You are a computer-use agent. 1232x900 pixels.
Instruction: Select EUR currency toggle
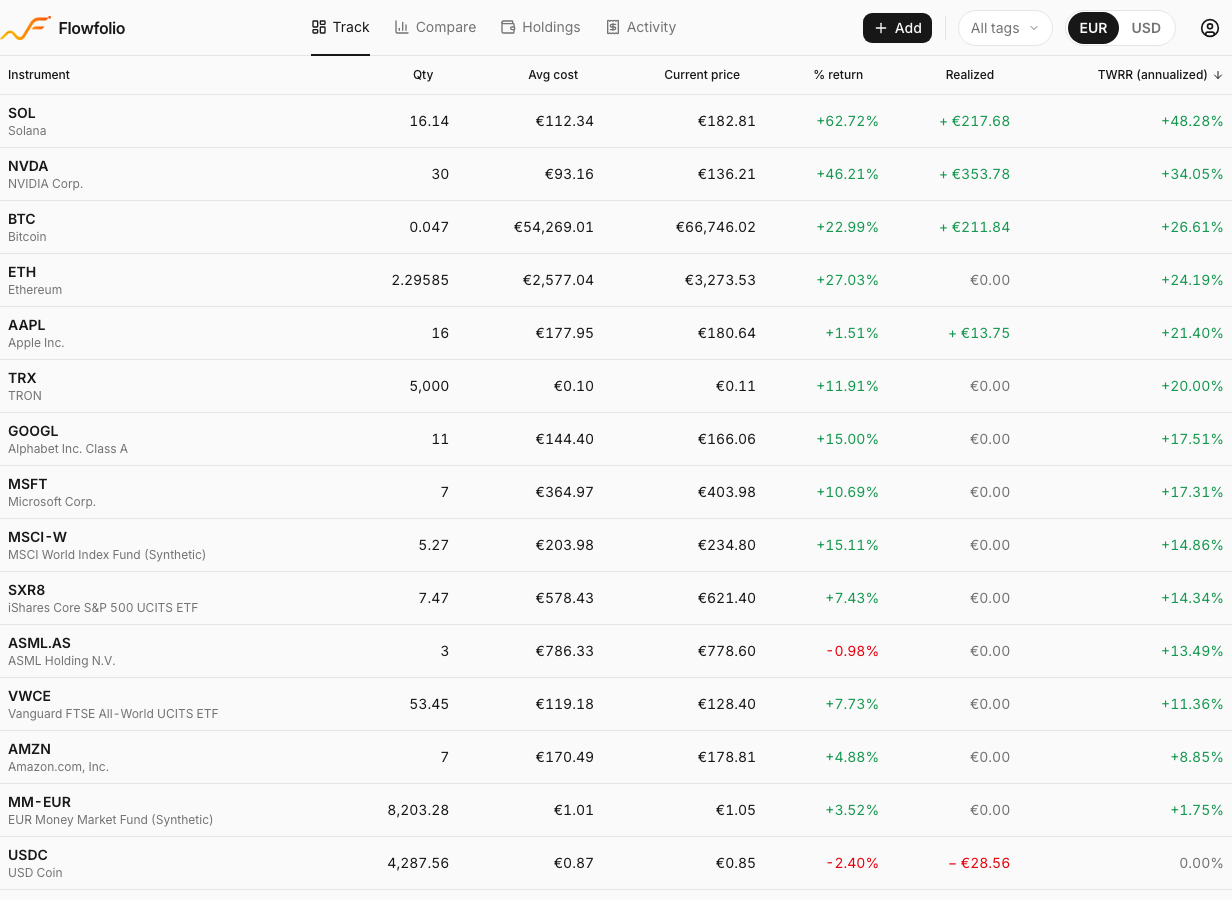(x=1093, y=28)
